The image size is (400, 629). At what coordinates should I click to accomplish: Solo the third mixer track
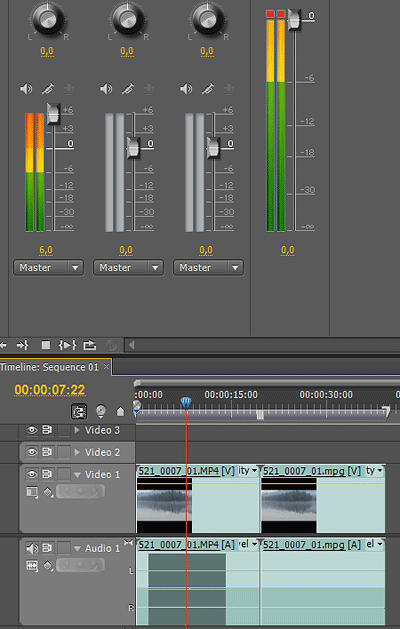tap(208, 89)
